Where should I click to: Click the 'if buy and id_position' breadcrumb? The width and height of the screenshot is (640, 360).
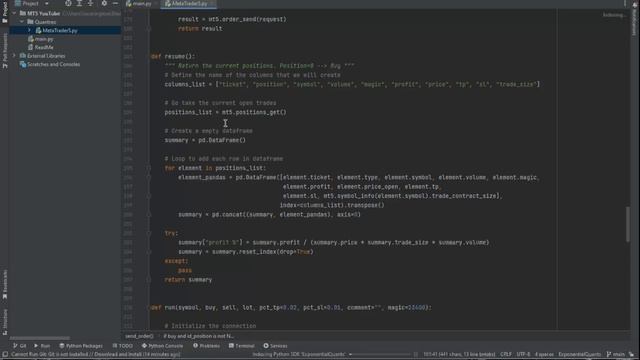(198, 336)
